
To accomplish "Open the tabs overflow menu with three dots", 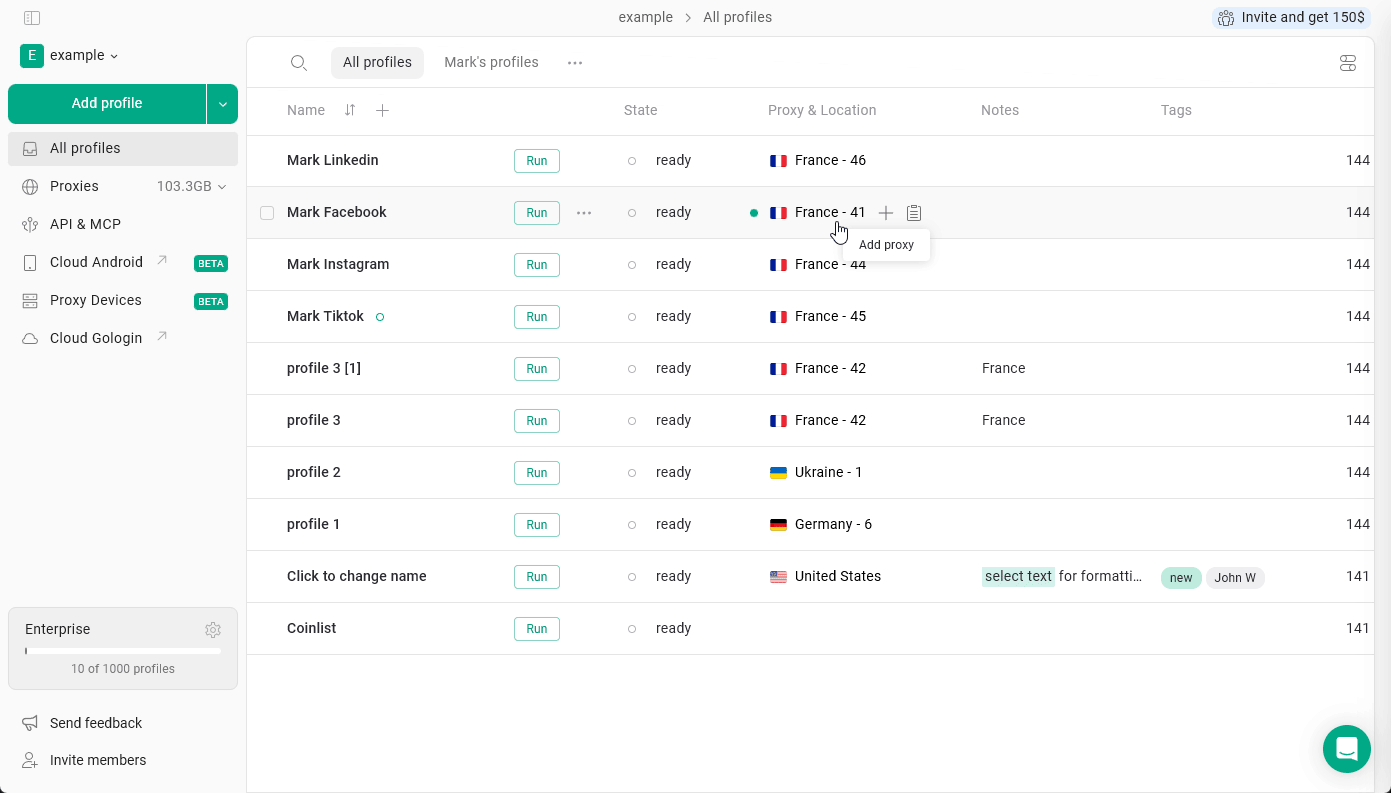I will pyautogui.click(x=574, y=62).
